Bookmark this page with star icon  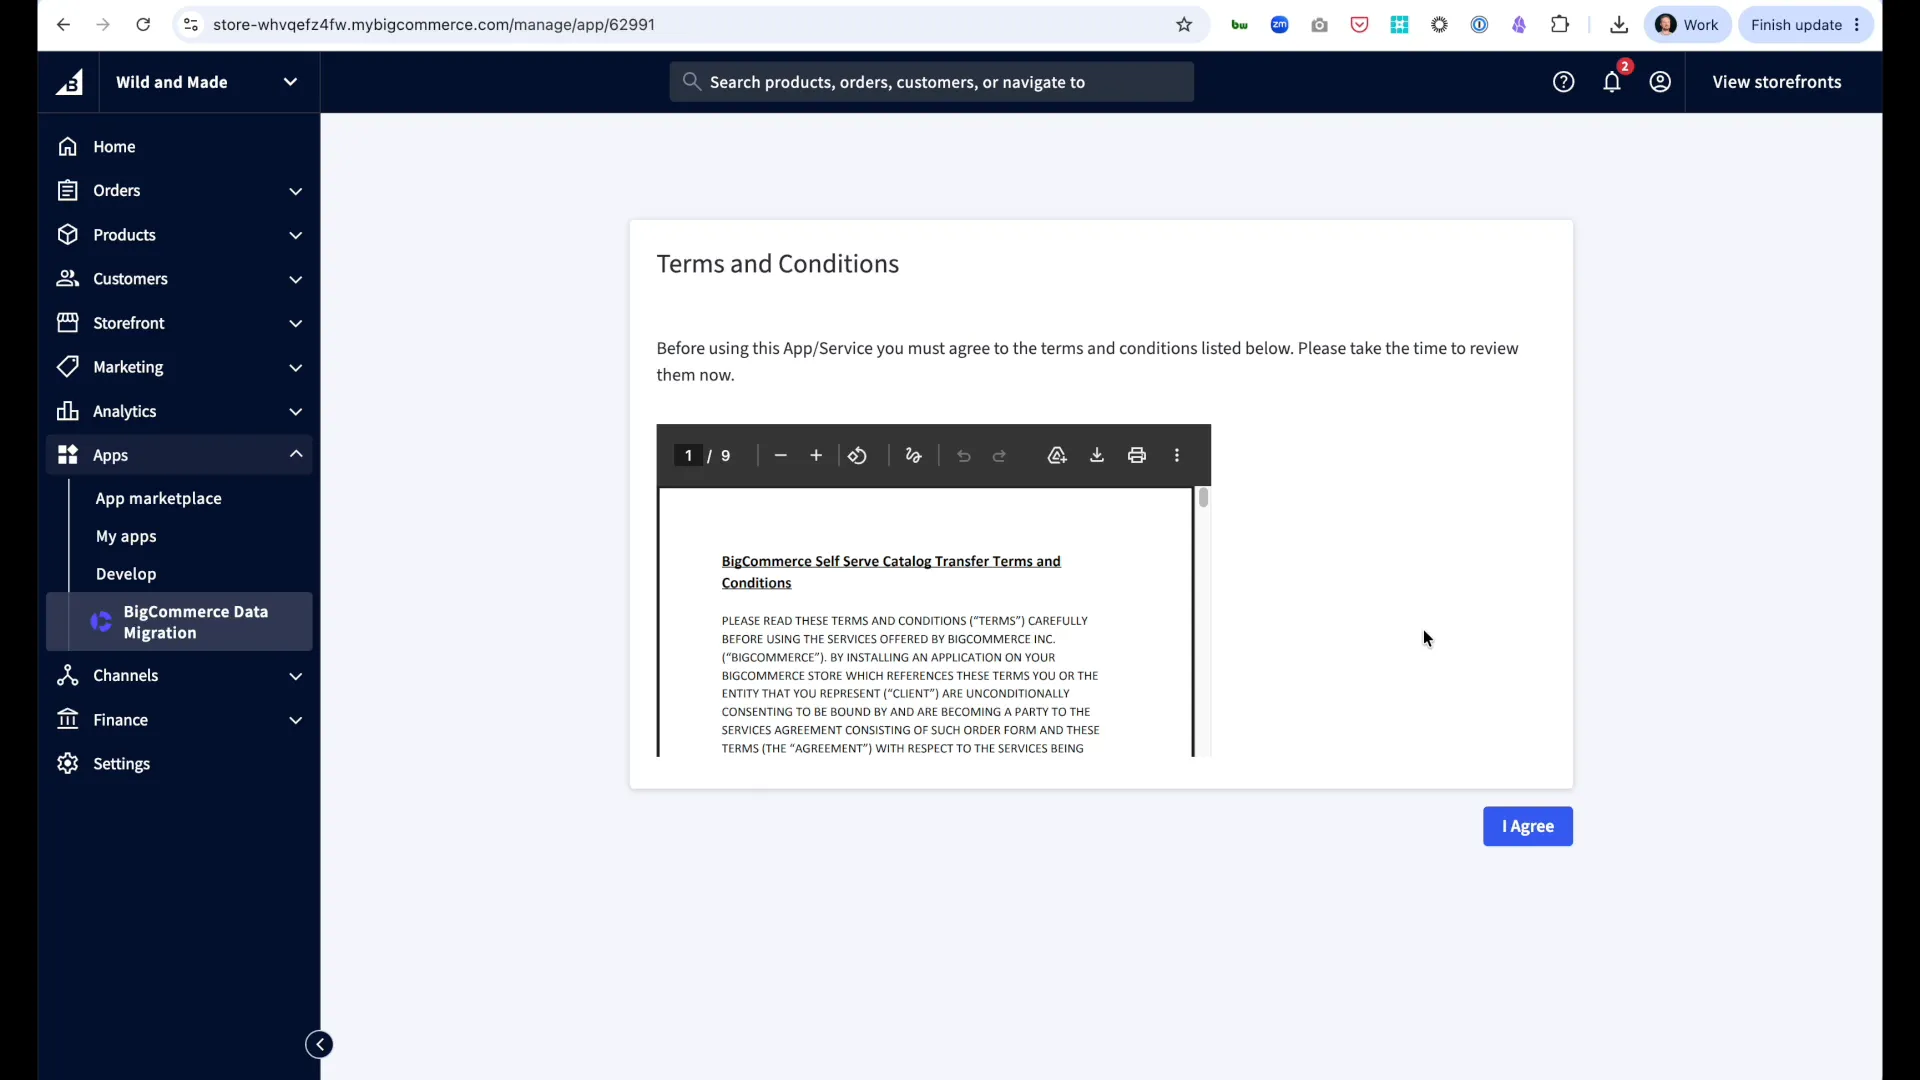(x=1184, y=25)
